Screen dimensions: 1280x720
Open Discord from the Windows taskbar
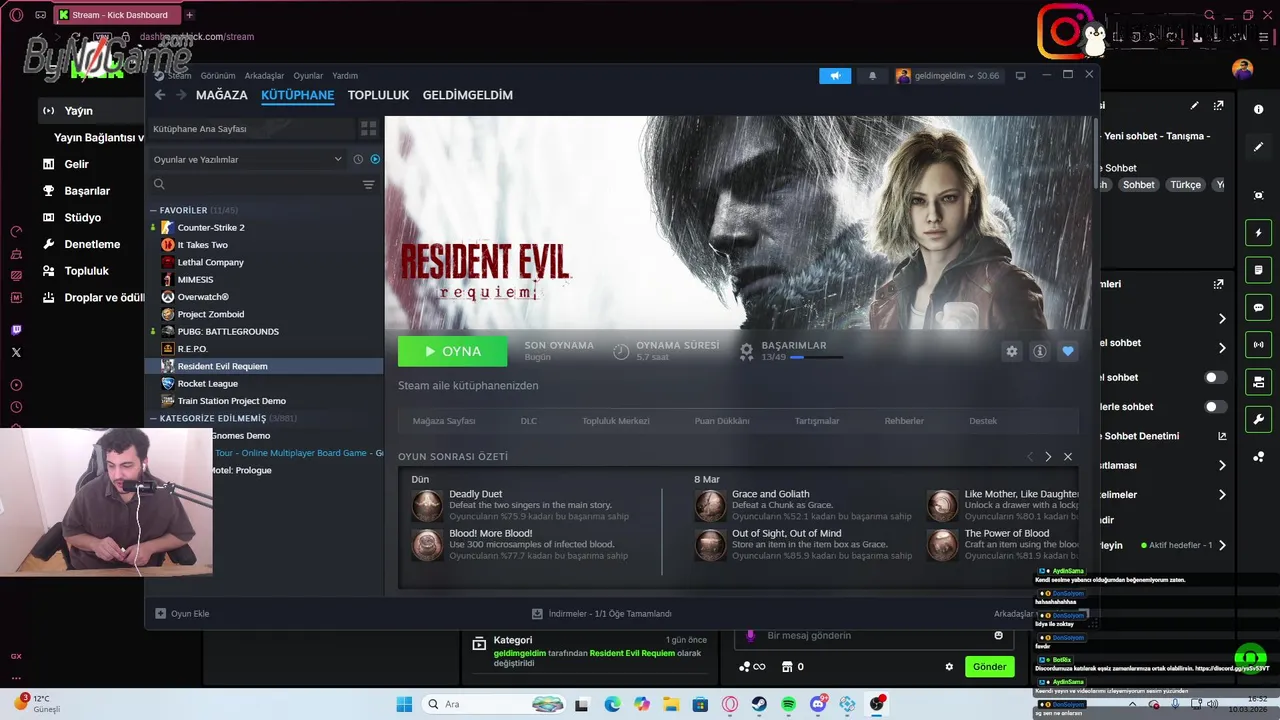coord(818,704)
